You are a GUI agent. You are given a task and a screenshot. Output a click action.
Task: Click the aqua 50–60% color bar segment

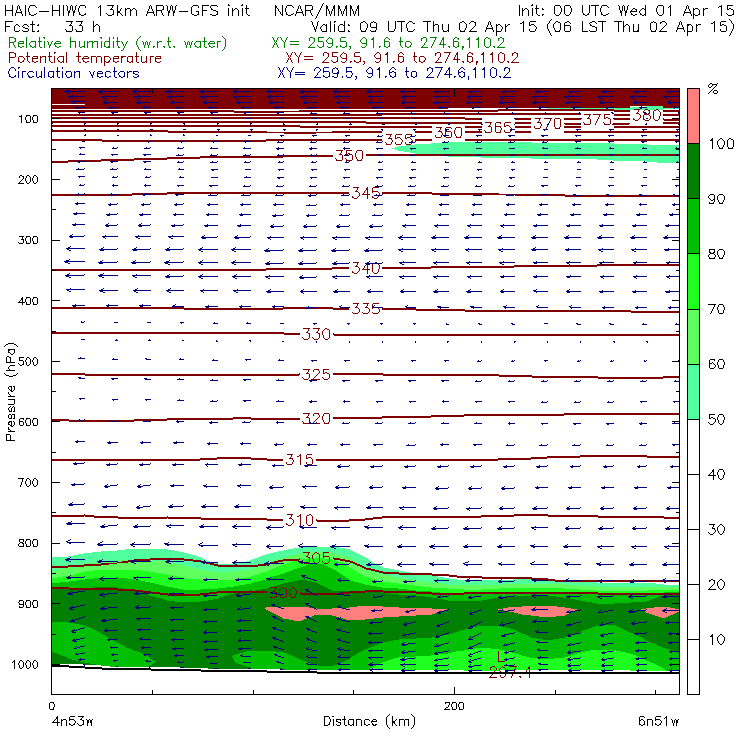(693, 392)
